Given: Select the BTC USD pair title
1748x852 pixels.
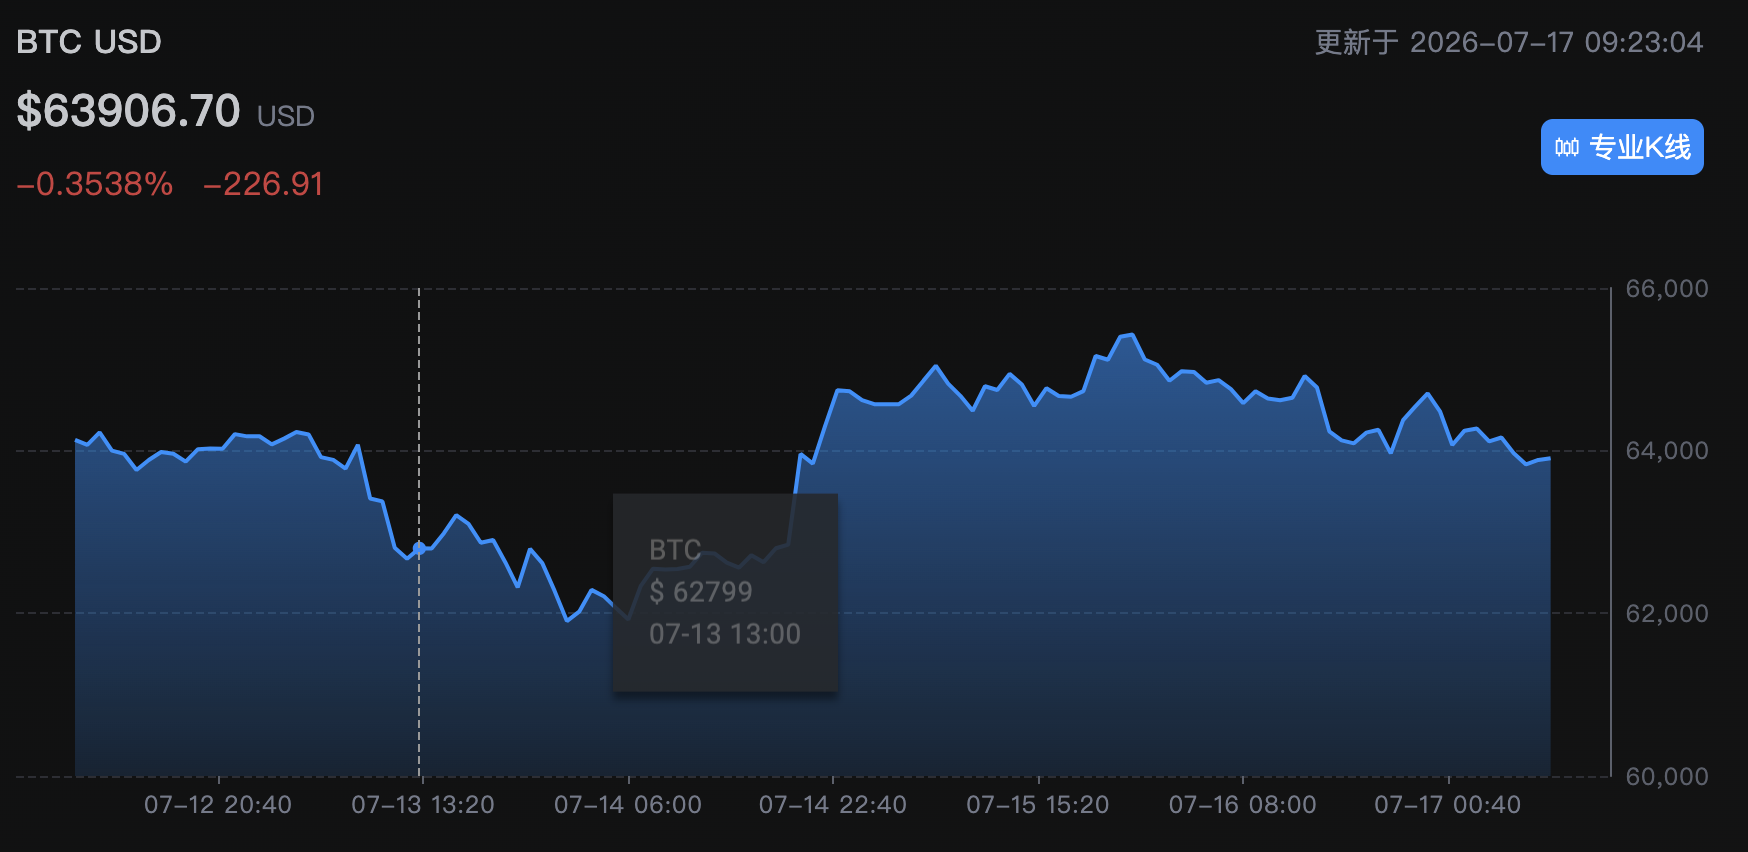Looking at the screenshot, I should pos(89,42).
